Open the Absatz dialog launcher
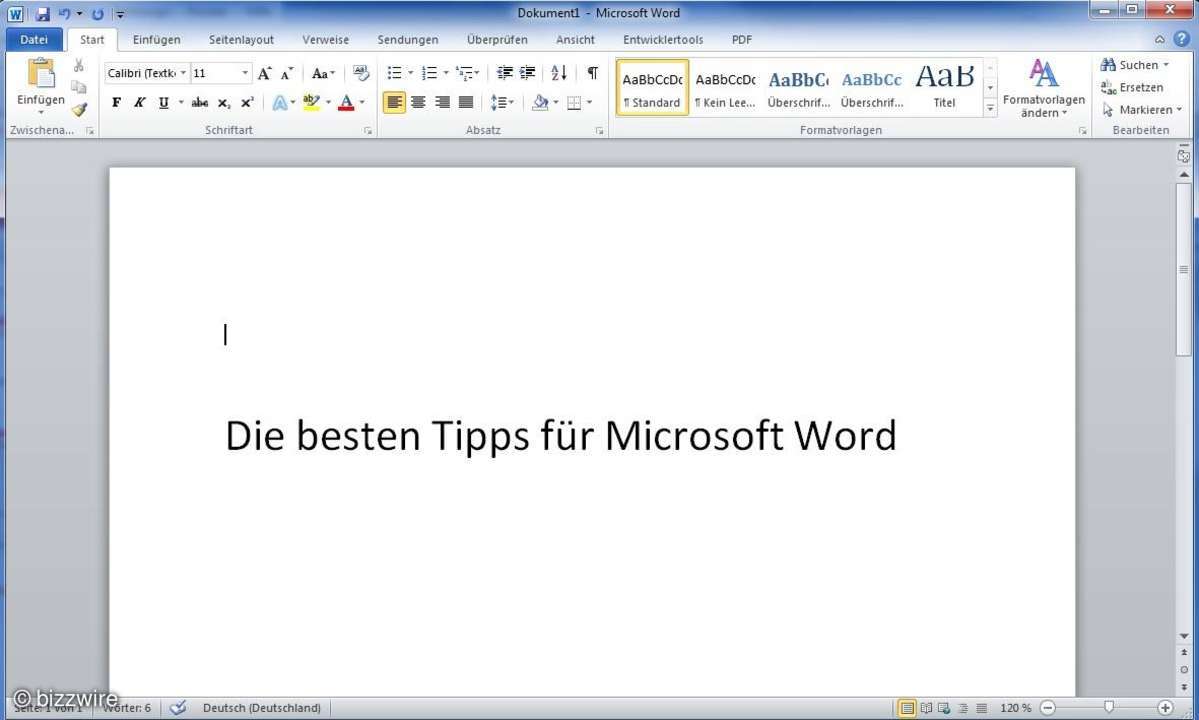Image resolution: width=1199 pixels, height=720 pixels. point(600,131)
